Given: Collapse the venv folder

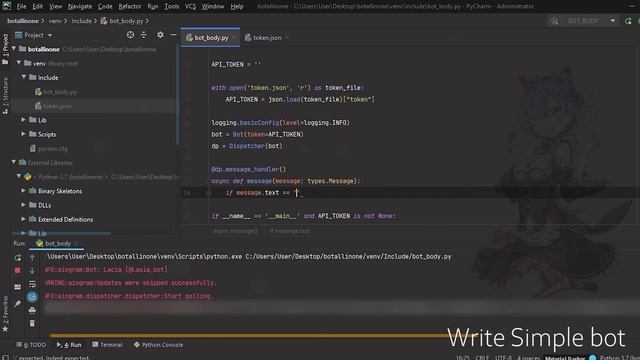Looking at the screenshot, I should tap(19, 63).
